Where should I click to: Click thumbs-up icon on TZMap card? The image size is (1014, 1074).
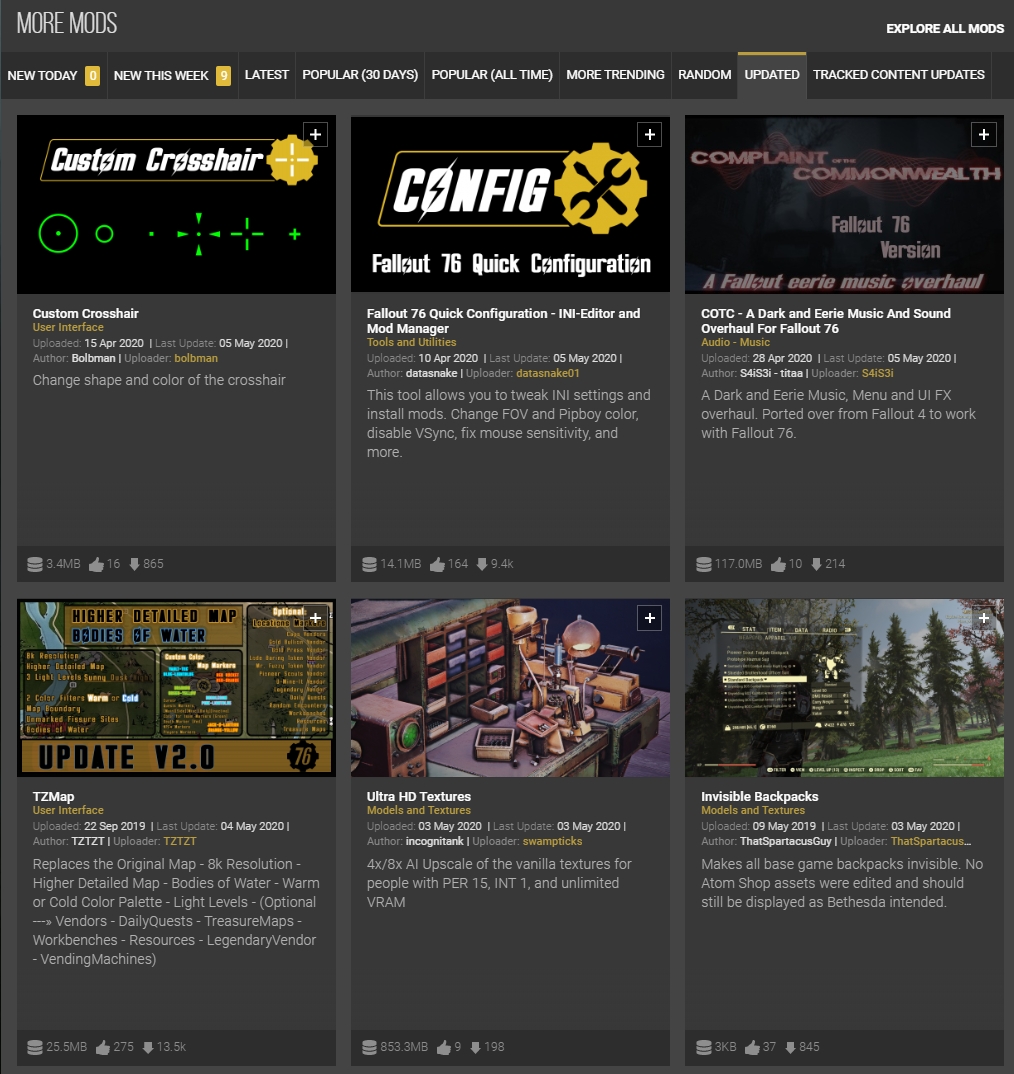(103, 1047)
